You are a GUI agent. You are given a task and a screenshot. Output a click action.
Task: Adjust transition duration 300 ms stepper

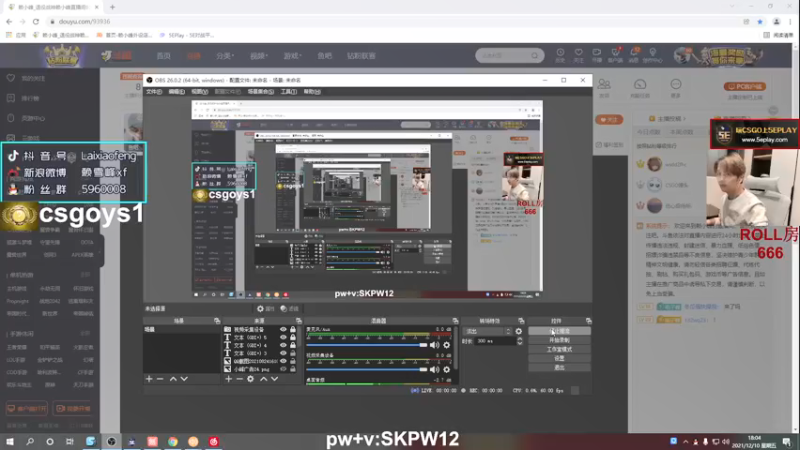[519, 341]
